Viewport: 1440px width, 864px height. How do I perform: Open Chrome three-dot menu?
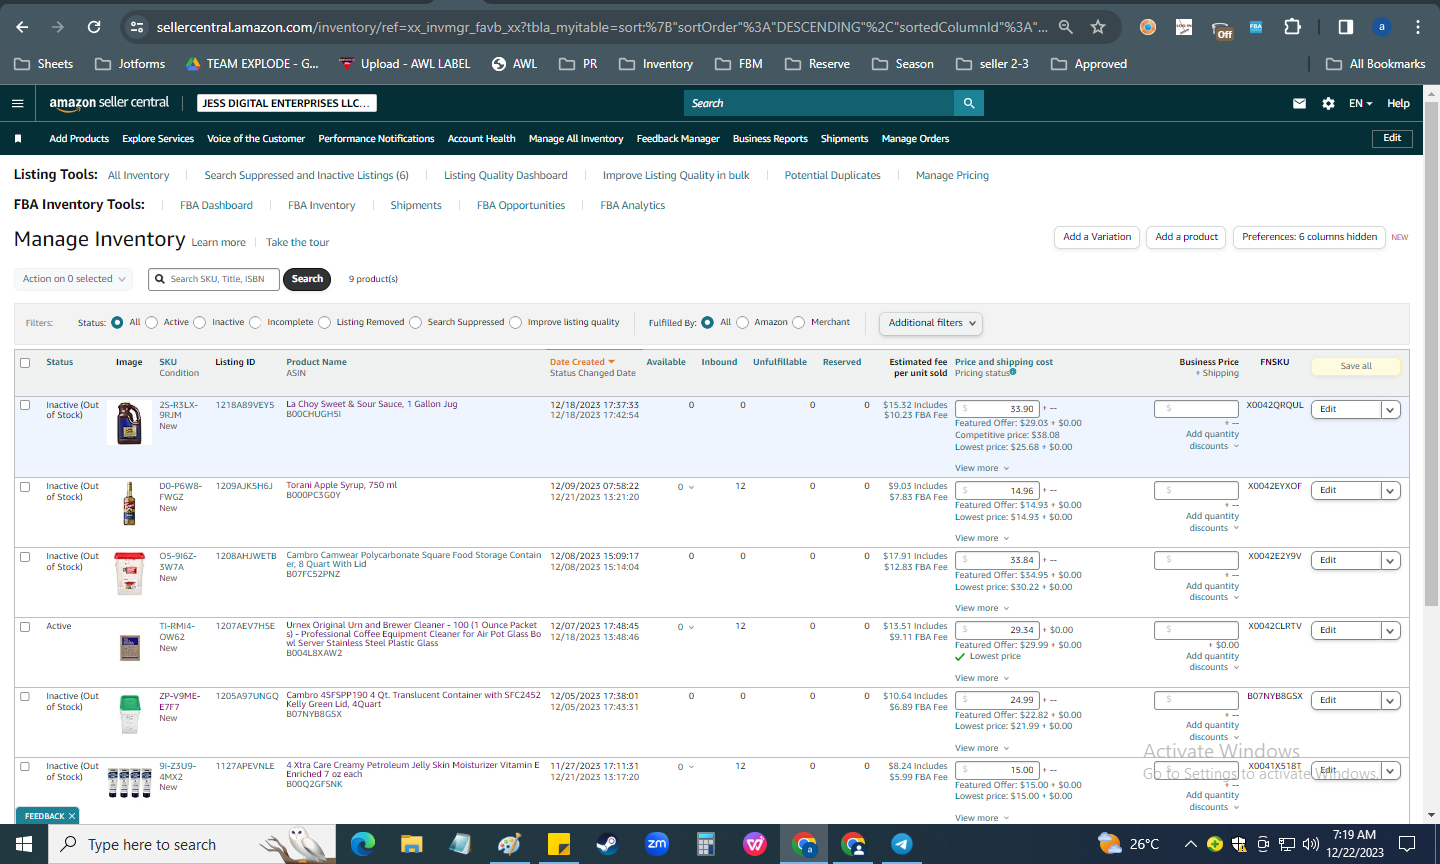[1418, 27]
